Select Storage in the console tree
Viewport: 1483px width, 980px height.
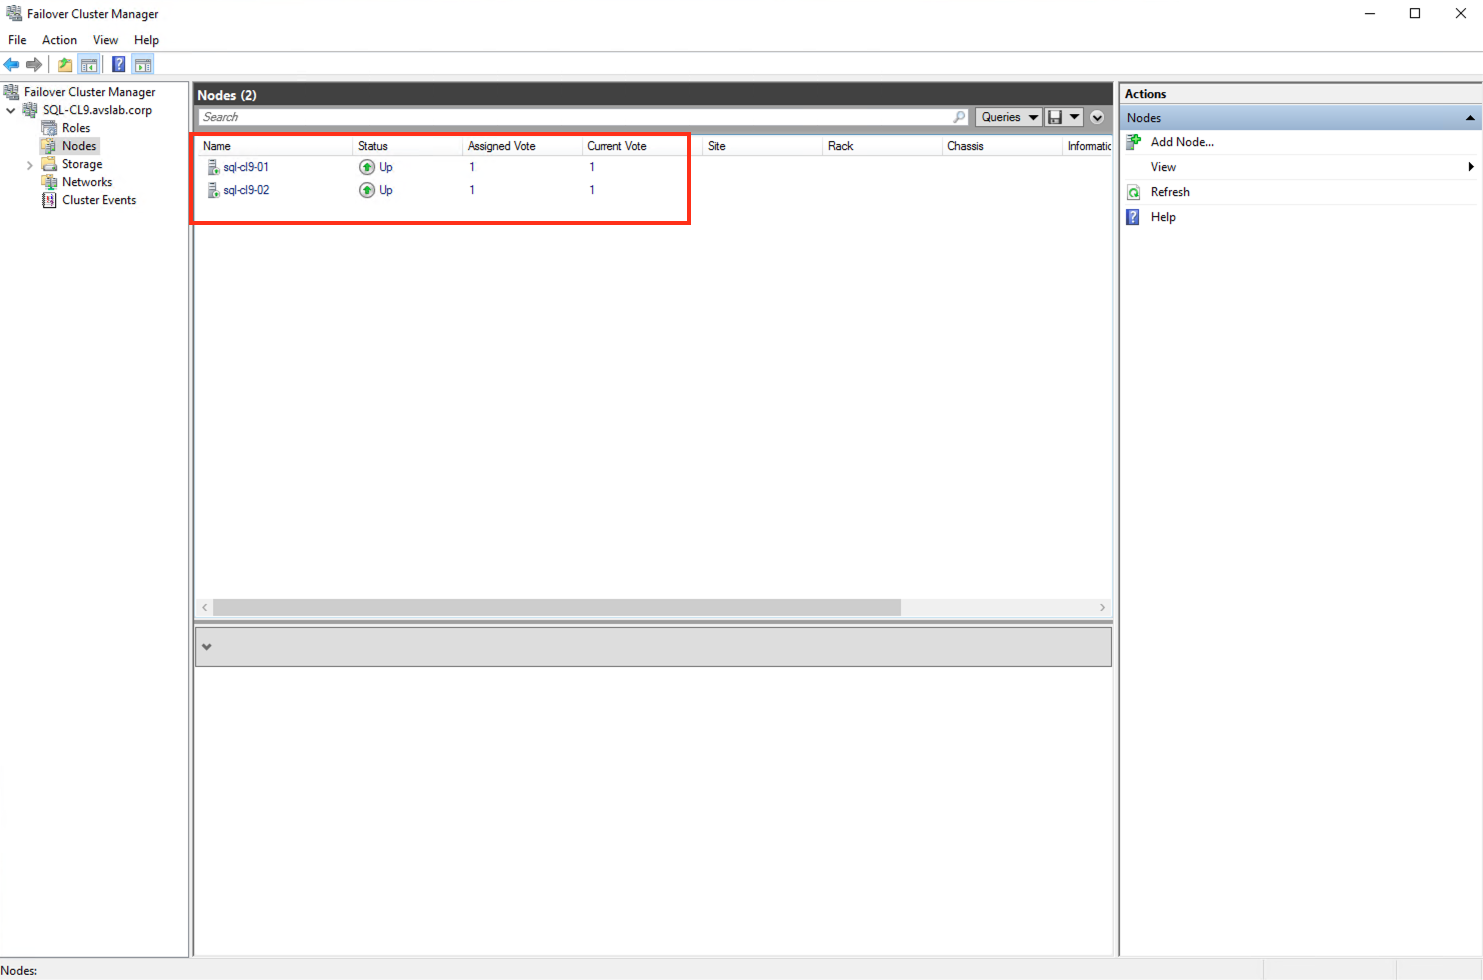click(82, 164)
